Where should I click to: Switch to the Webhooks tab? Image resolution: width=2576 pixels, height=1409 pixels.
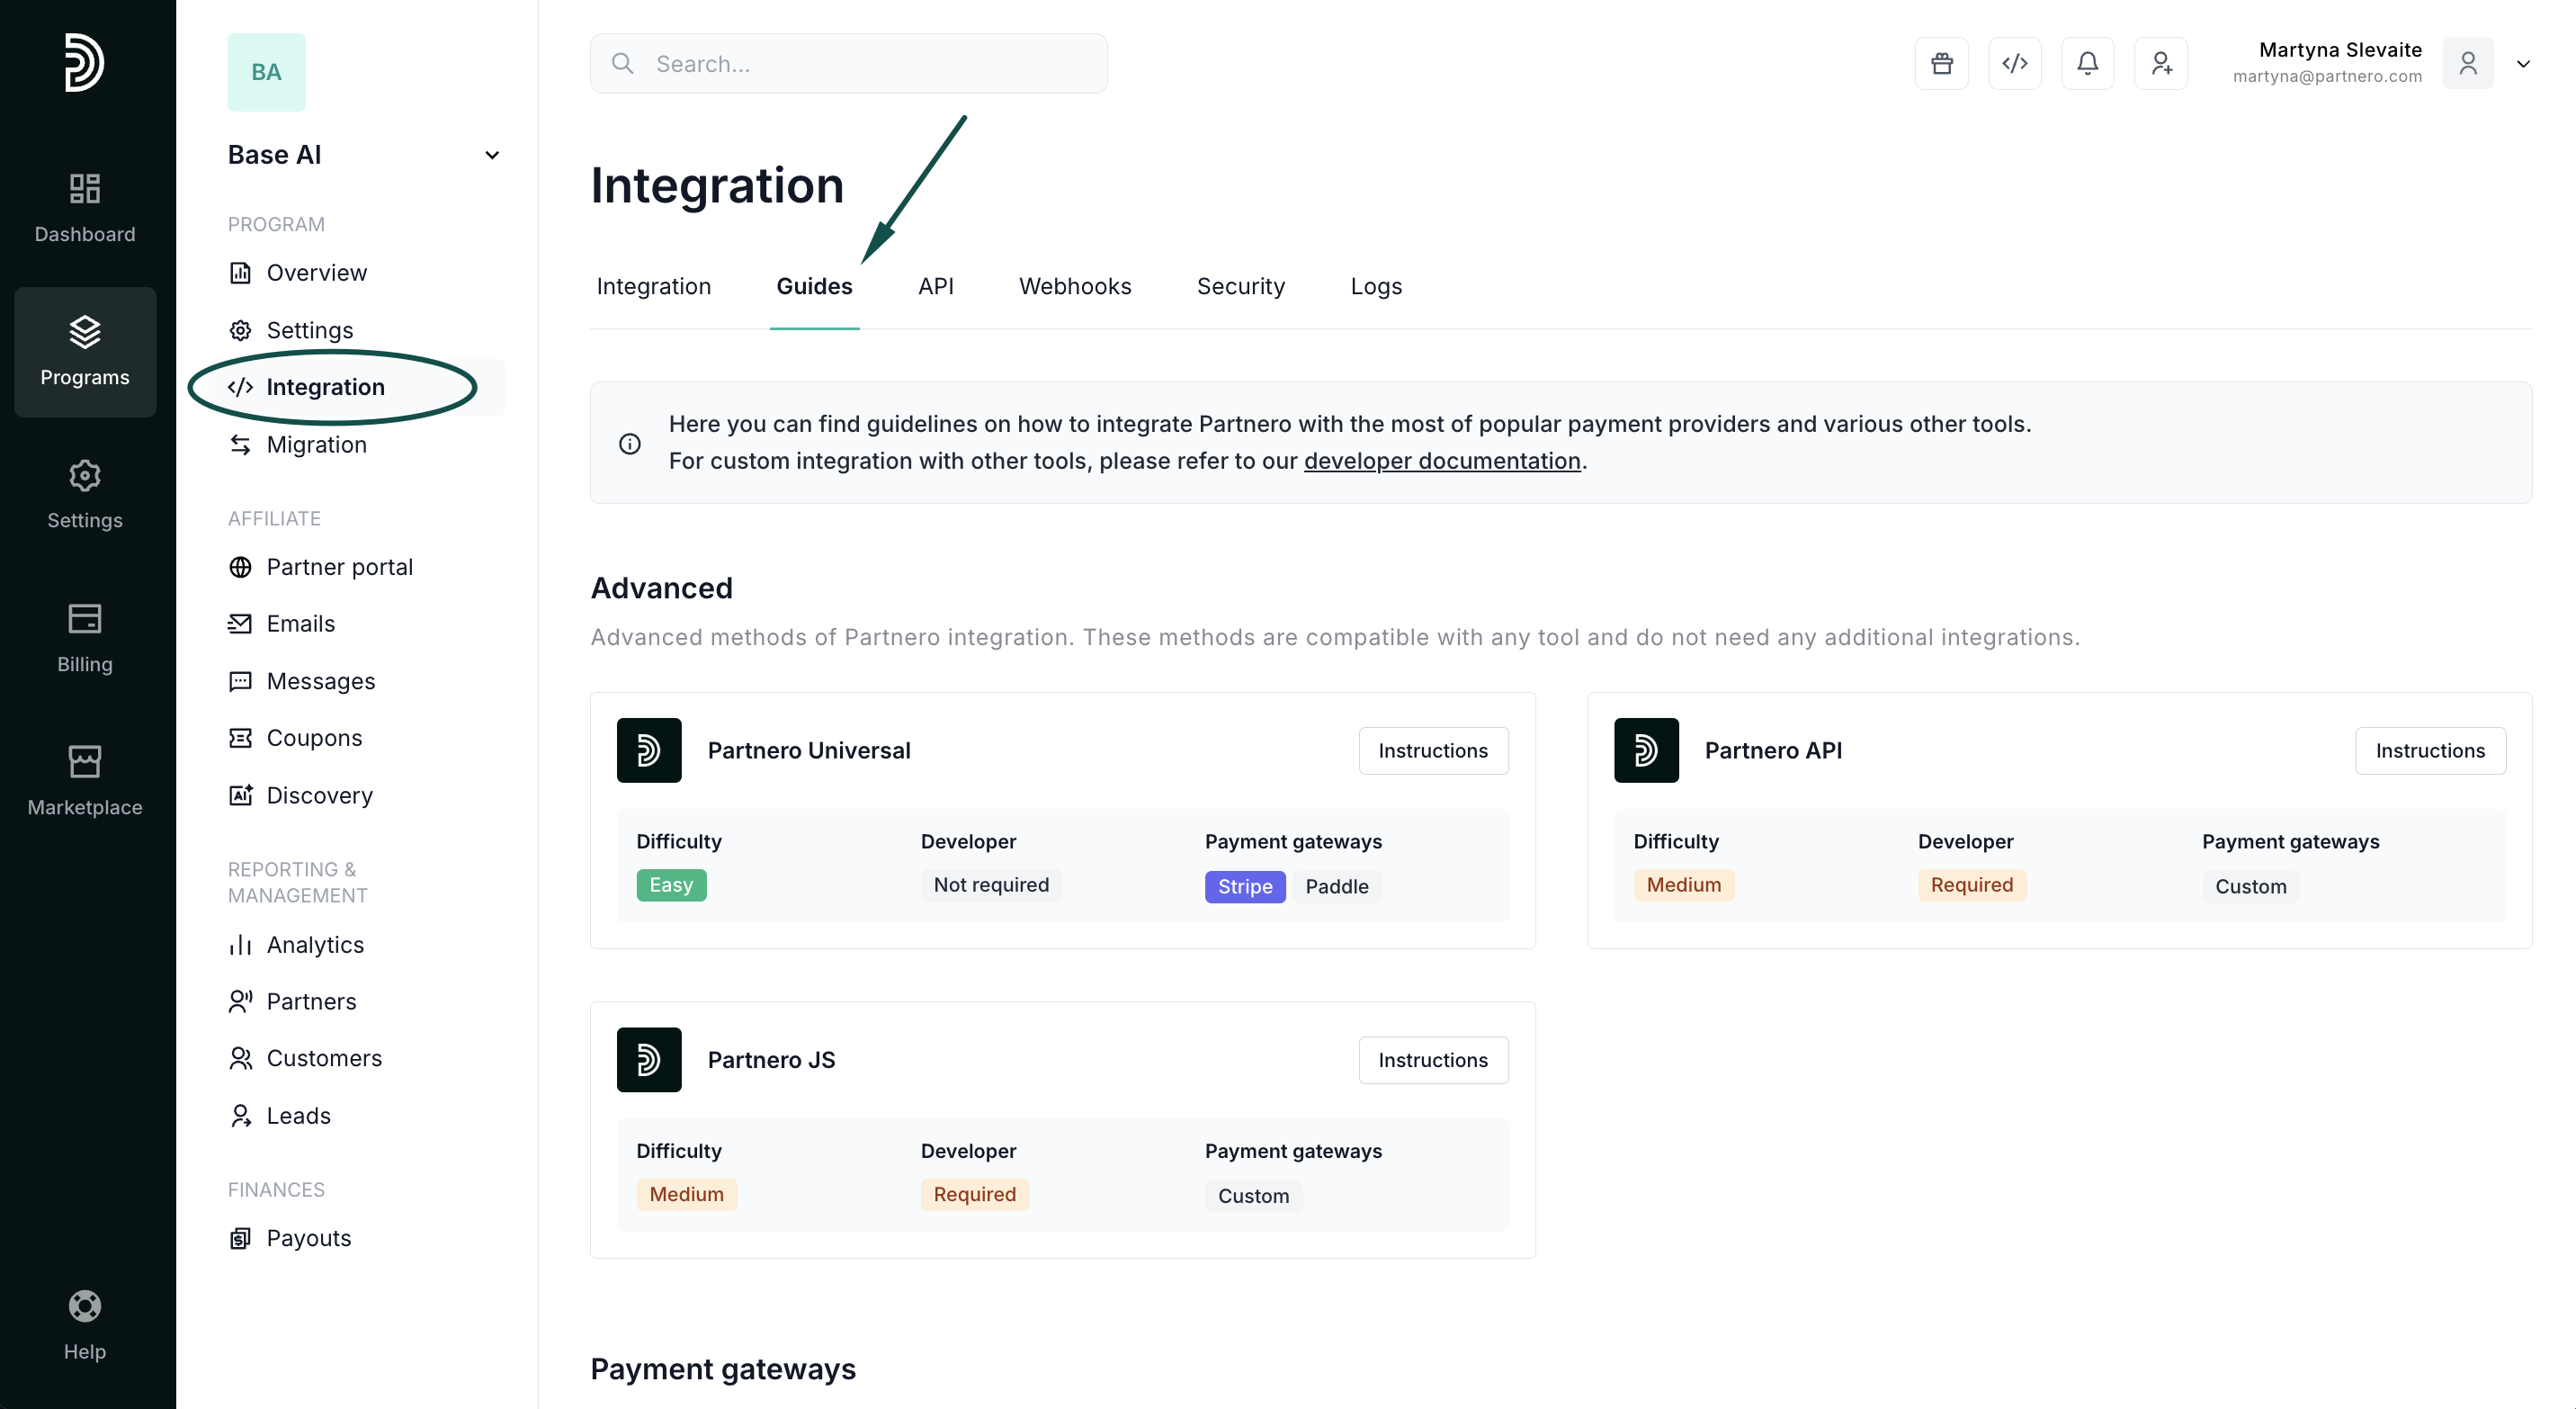pyautogui.click(x=1075, y=287)
